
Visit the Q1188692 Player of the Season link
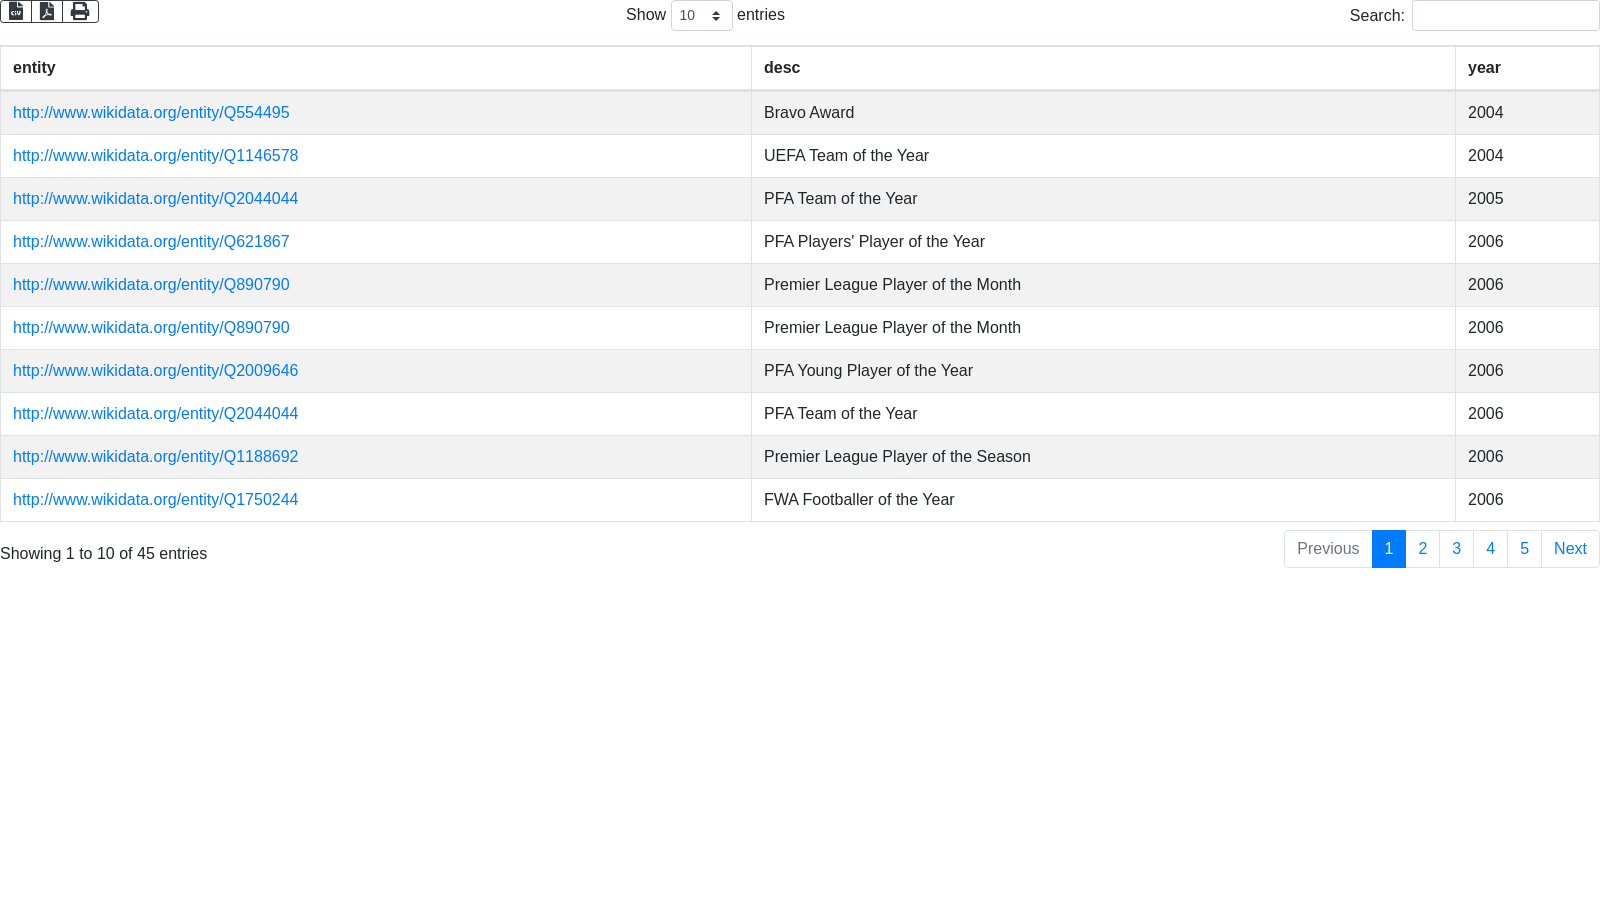tap(155, 457)
